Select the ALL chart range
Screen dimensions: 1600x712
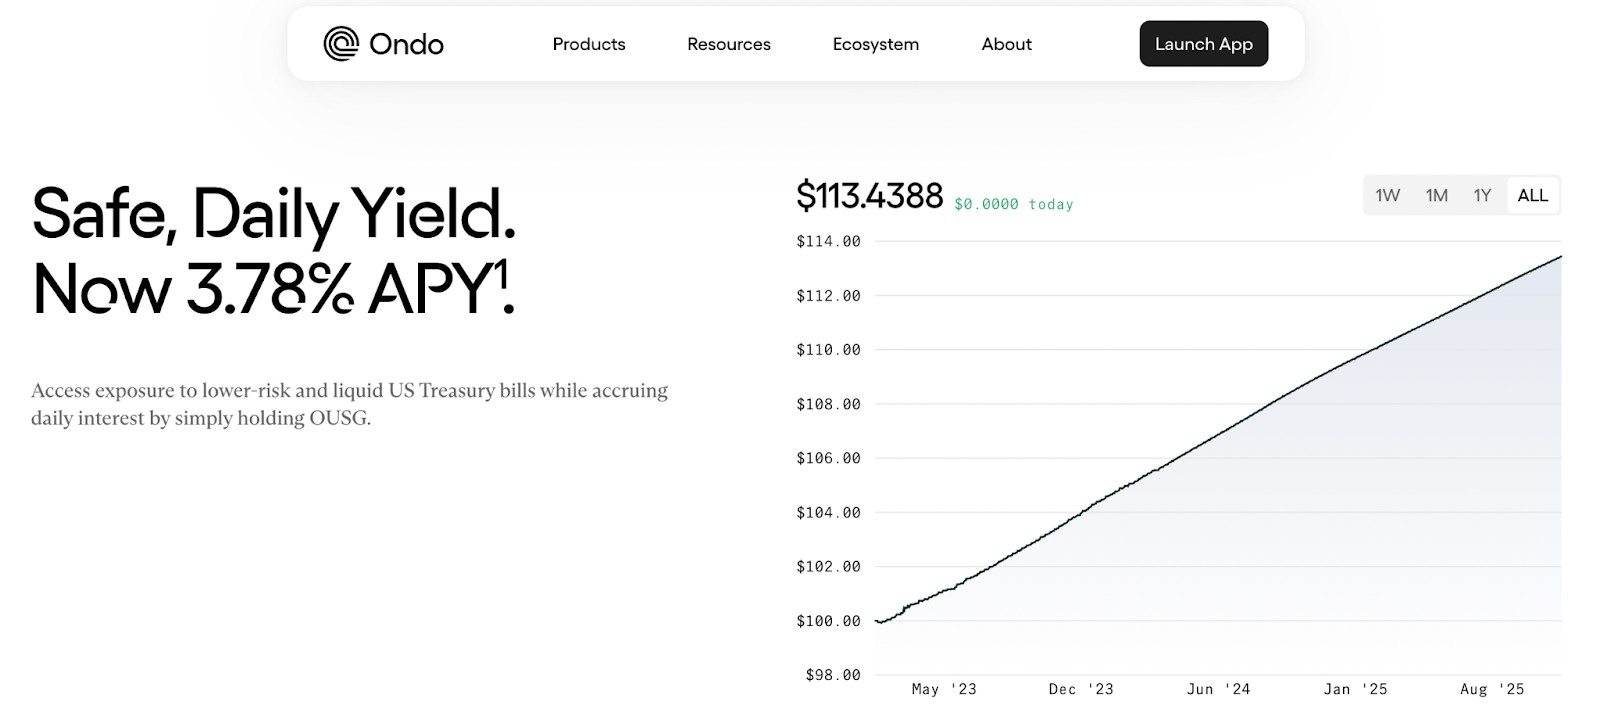click(1533, 195)
